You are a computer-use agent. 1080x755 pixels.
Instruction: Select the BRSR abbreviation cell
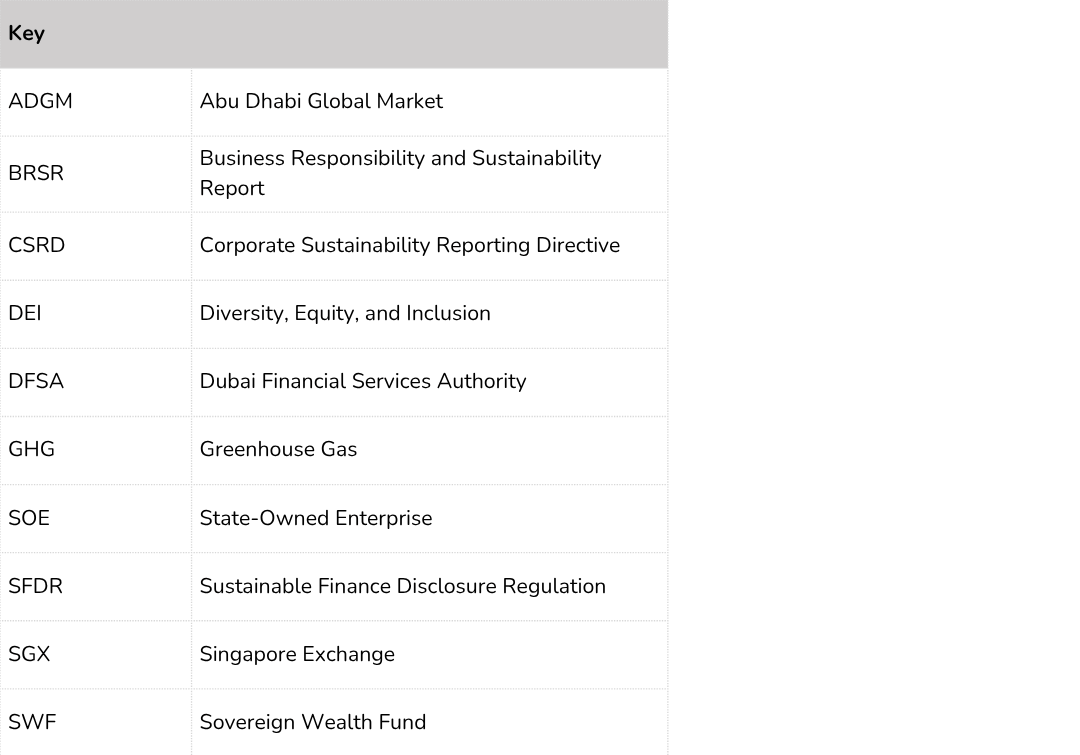96,174
